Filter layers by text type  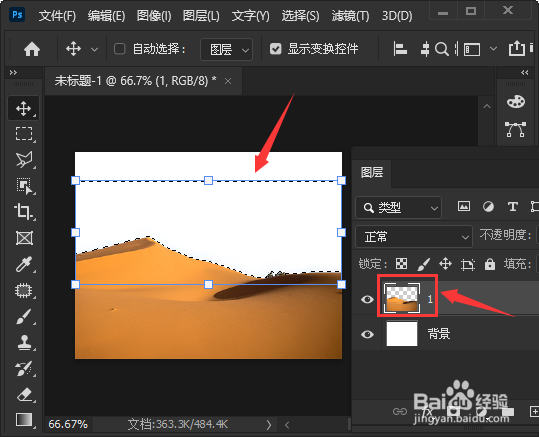[513, 207]
